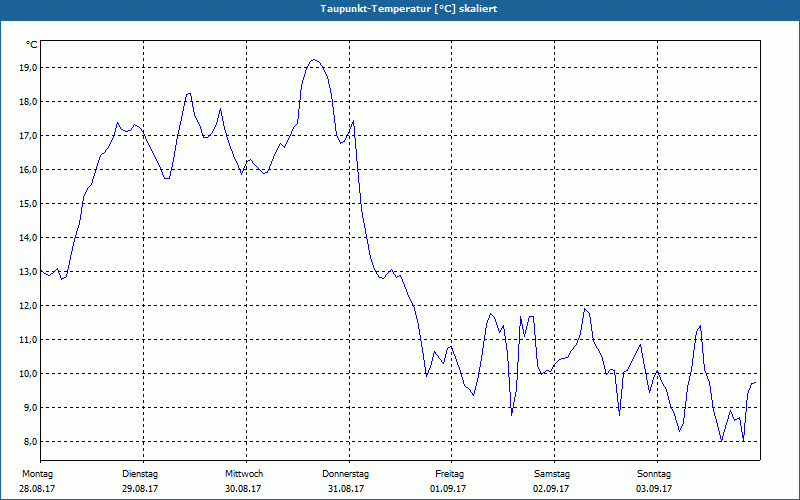Click the date 29.08.17
The image size is (800, 500).
[140, 489]
